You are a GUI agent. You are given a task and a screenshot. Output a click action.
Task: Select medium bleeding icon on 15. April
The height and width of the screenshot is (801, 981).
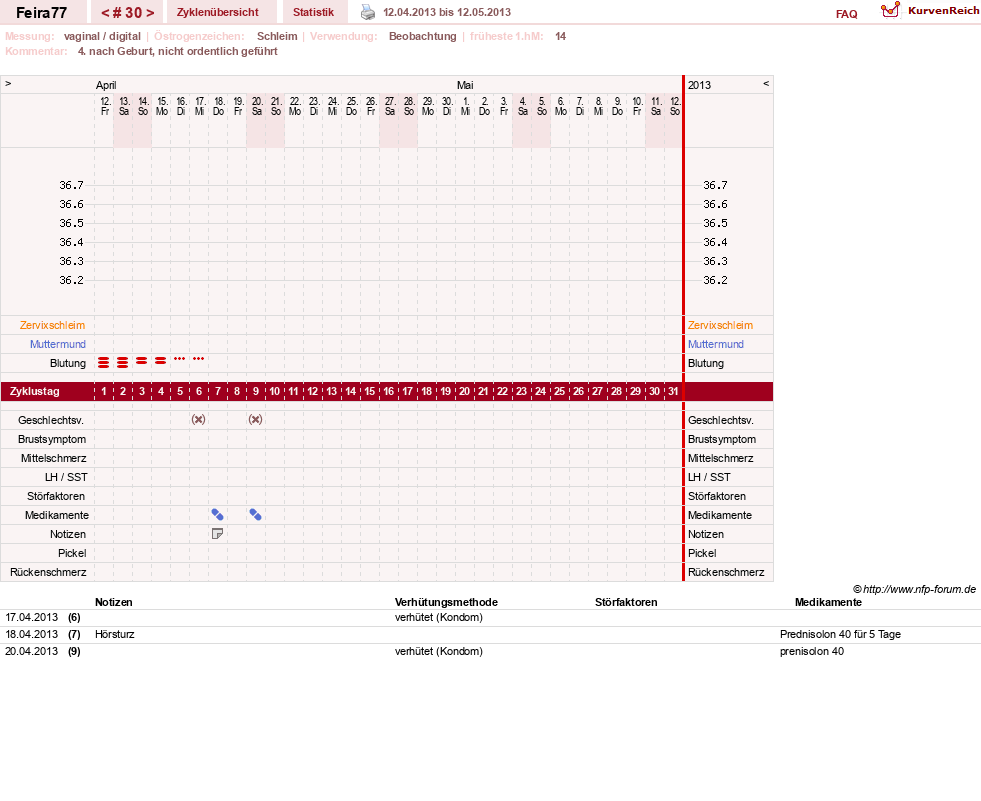(161, 361)
